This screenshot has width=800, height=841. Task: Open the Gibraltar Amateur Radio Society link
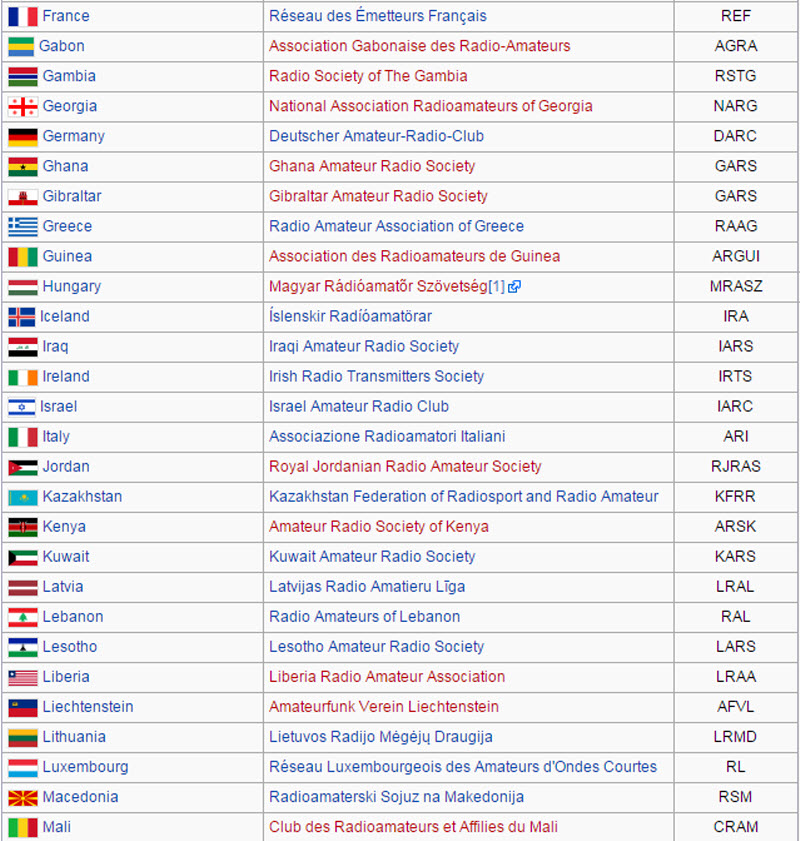click(379, 196)
